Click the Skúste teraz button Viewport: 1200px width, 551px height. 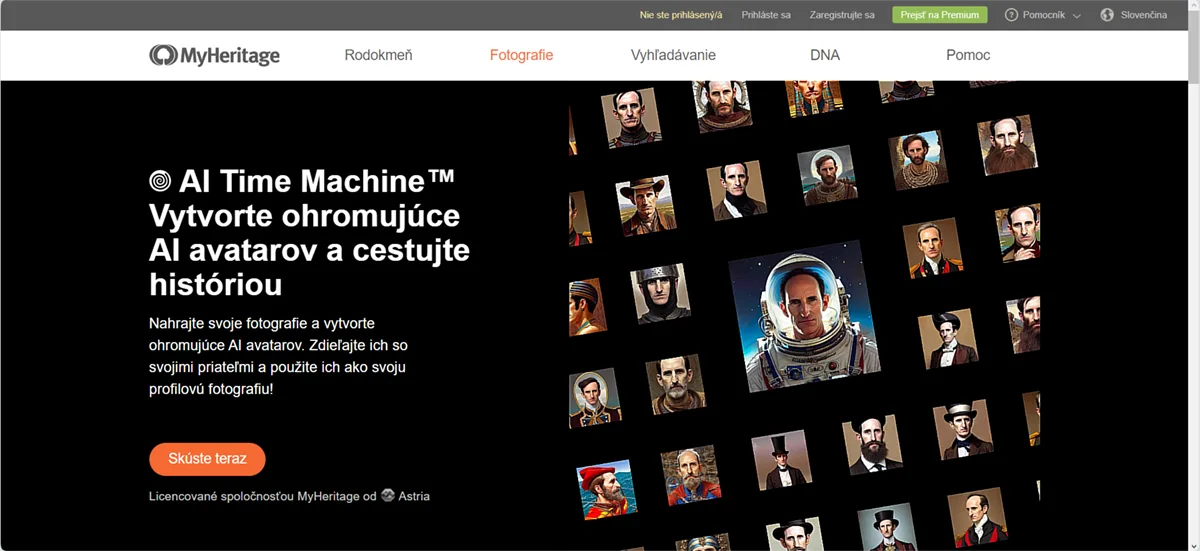(207, 459)
